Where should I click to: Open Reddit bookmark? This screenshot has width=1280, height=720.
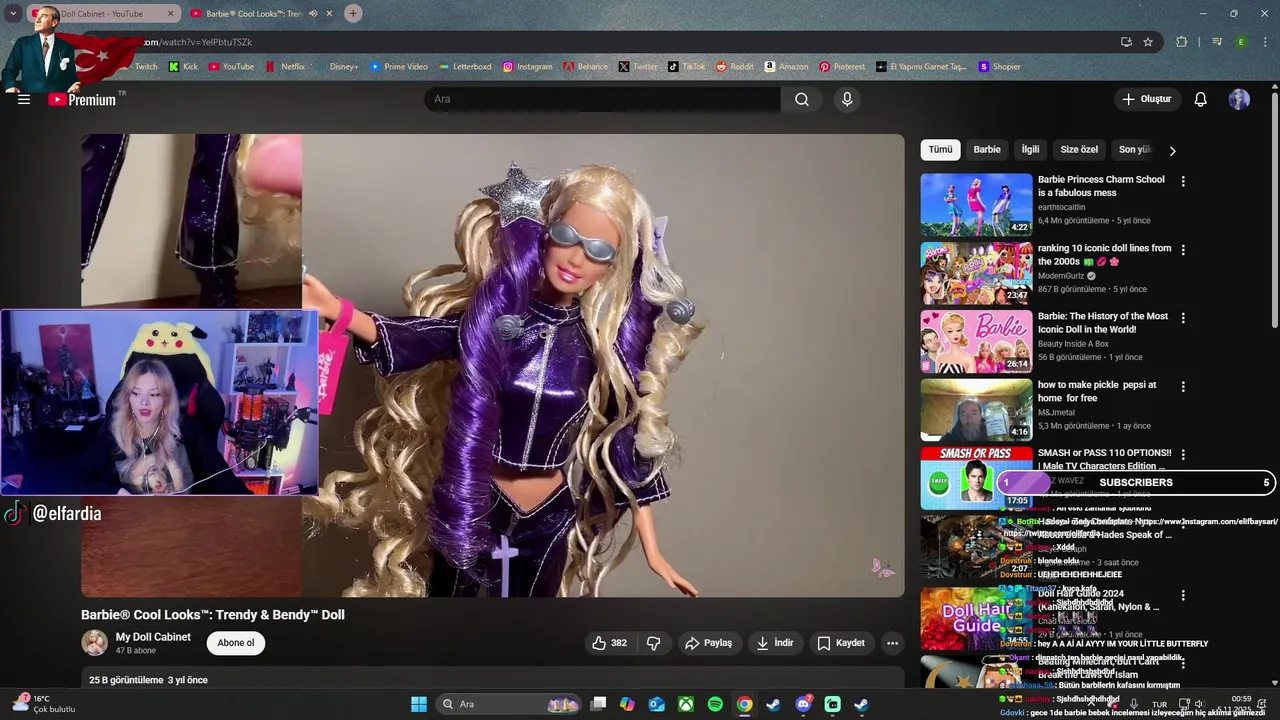734,67
